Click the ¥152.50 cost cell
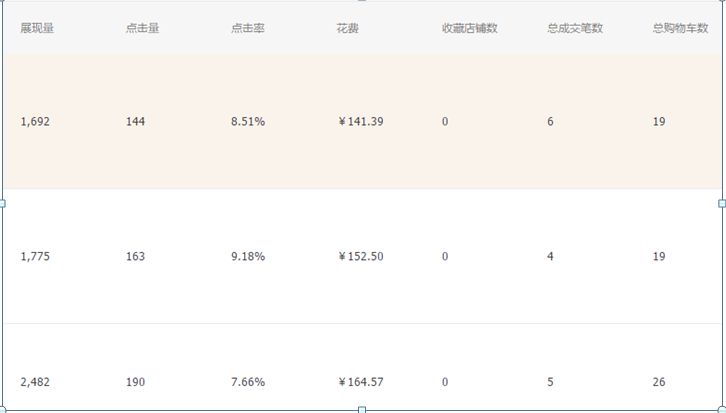The image size is (726, 413). click(x=361, y=257)
